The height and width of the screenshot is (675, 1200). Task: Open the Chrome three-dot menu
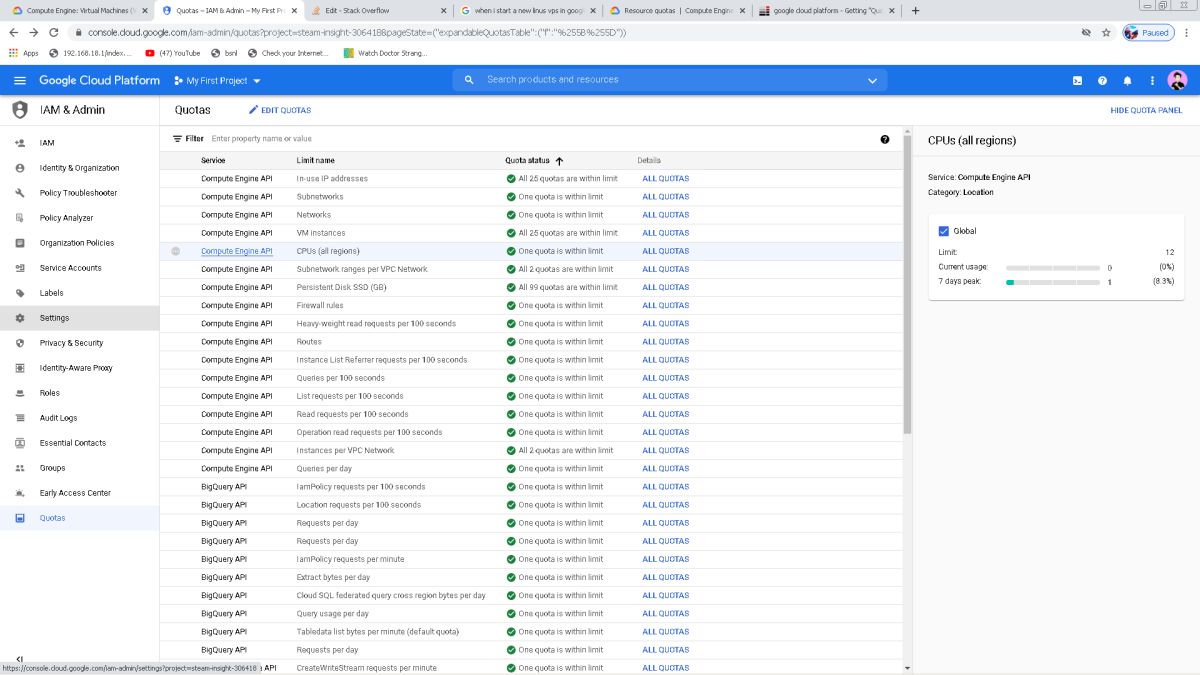[x=1188, y=32]
